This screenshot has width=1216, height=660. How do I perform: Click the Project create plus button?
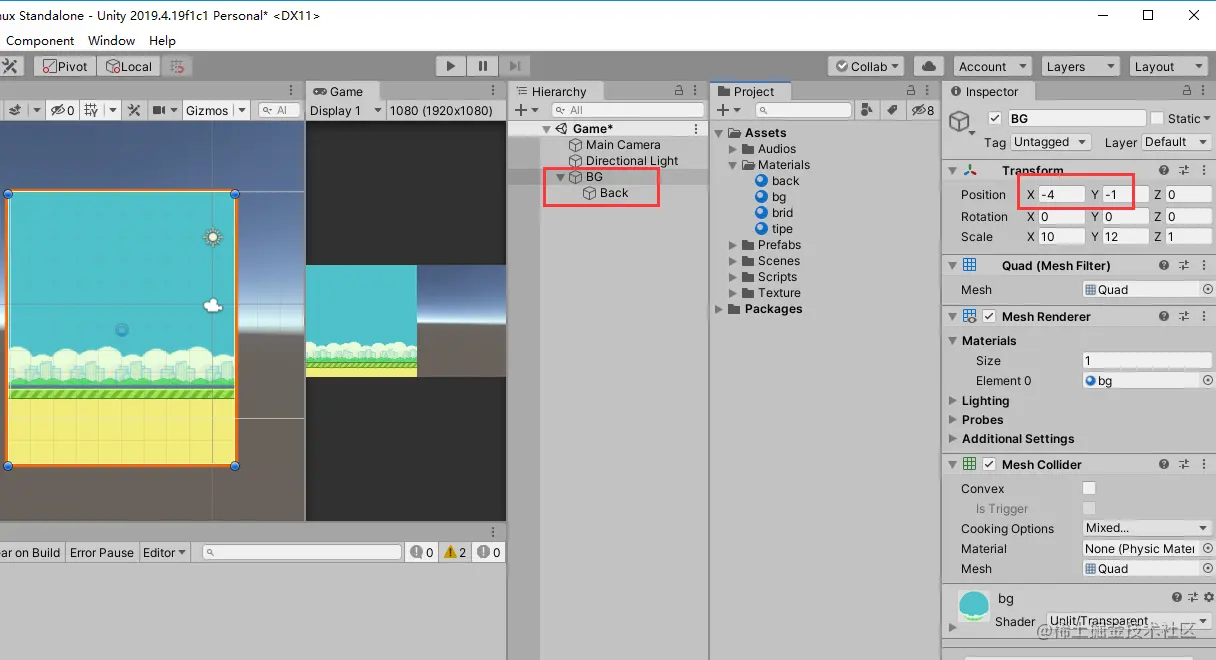coord(728,110)
